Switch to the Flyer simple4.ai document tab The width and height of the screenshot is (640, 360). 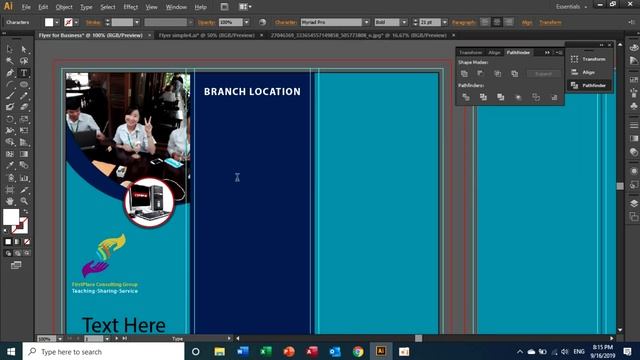coord(207,36)
